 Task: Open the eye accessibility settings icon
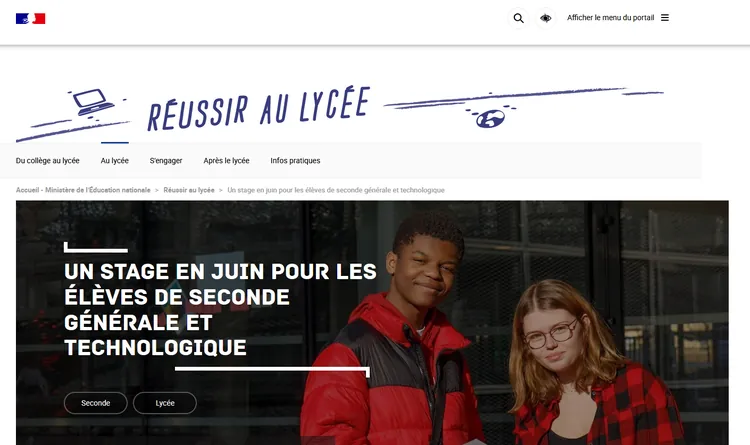point(546,18)
